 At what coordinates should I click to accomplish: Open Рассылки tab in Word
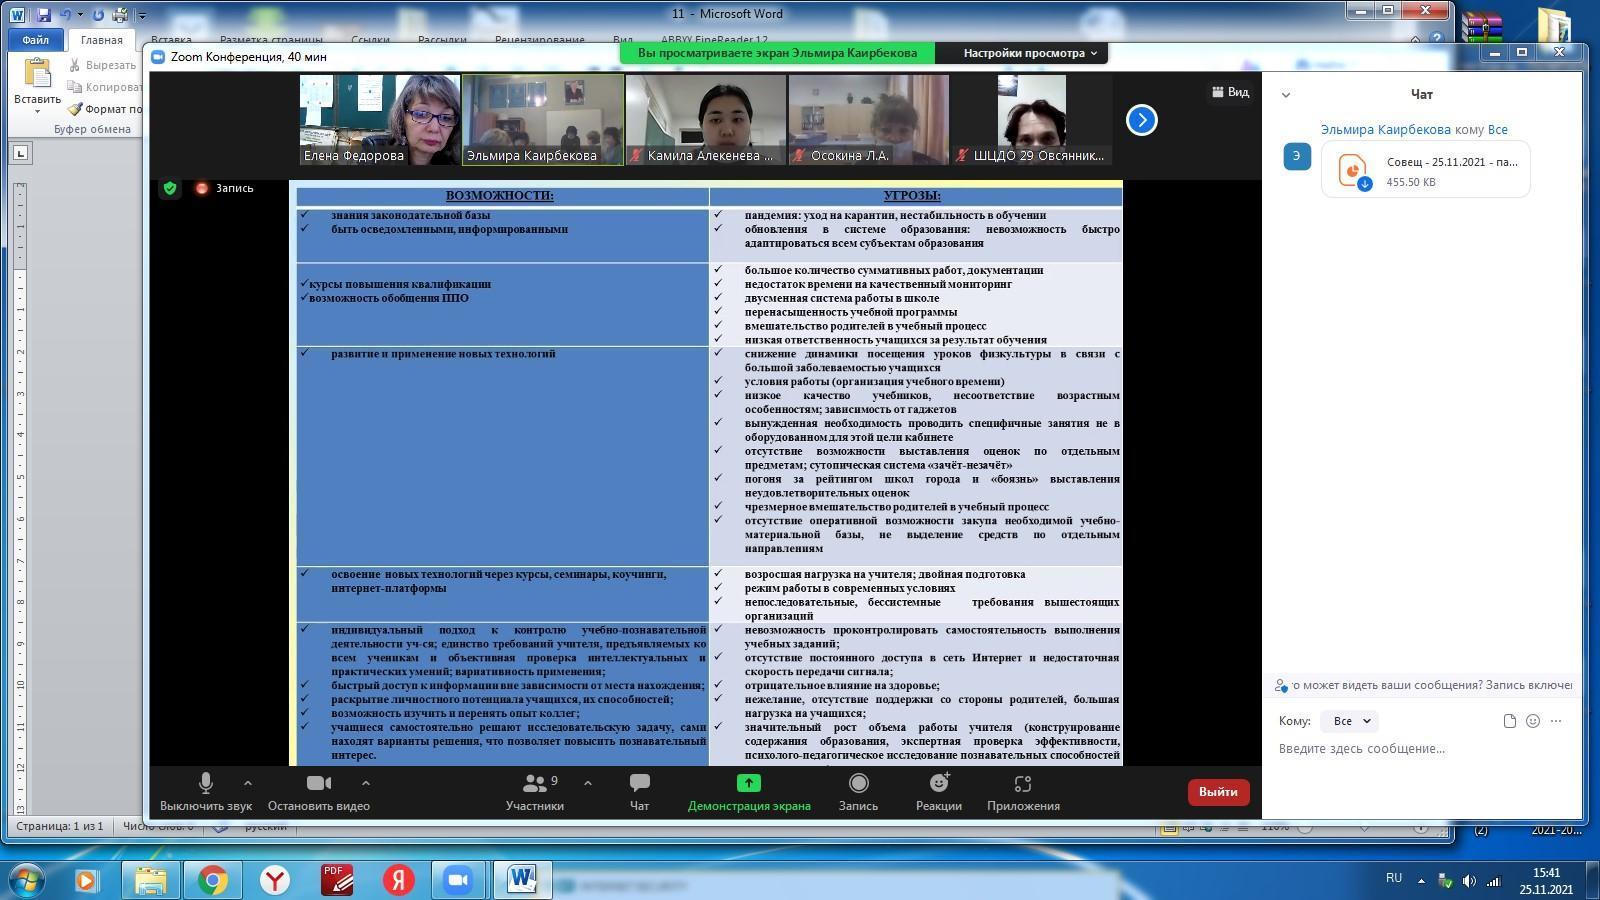click(442, 40)
